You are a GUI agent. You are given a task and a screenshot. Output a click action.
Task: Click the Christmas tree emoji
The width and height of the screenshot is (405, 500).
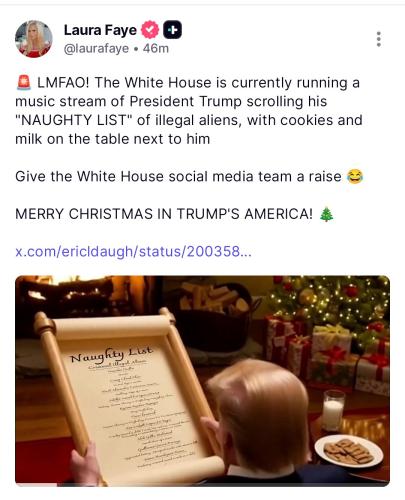click(326, 214)
